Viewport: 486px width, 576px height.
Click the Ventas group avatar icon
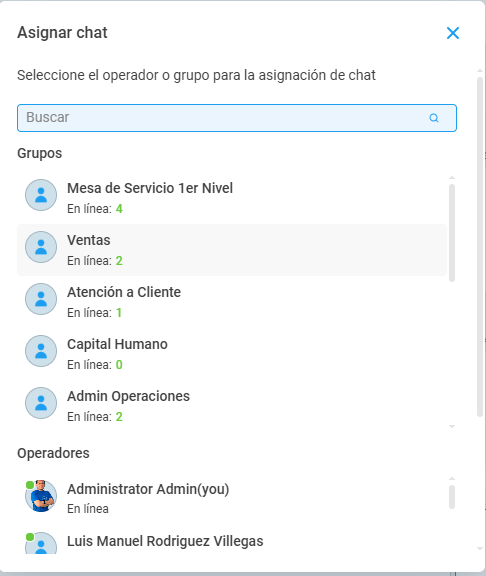(x=41, y=247)
